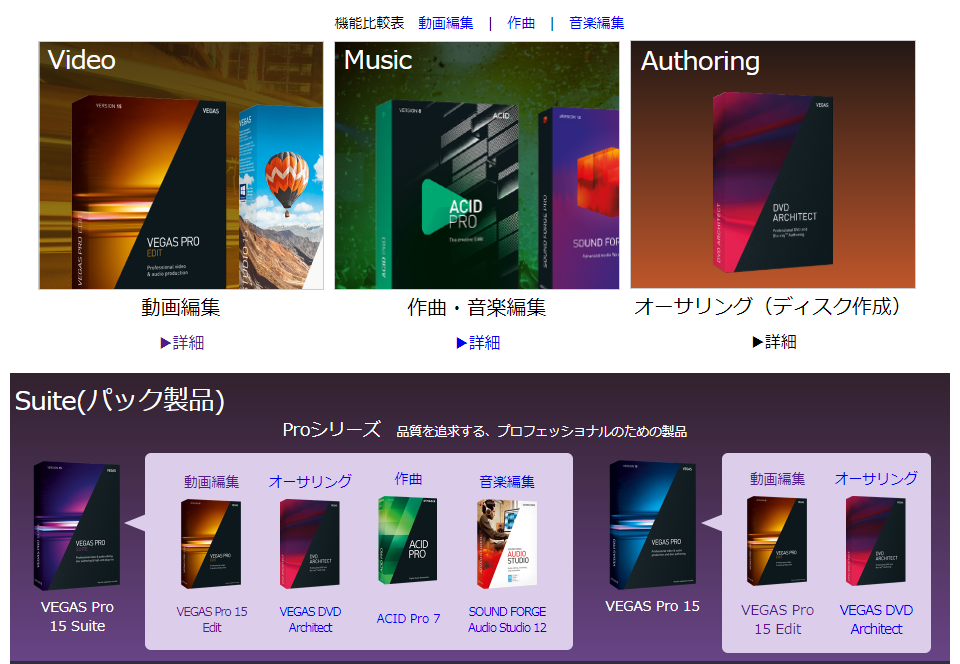Click the white VEGAS Pro 15 label
Image resolution: width=960 pixels, height=664 pixels.
pyautogui.click(x=653, y=606)
